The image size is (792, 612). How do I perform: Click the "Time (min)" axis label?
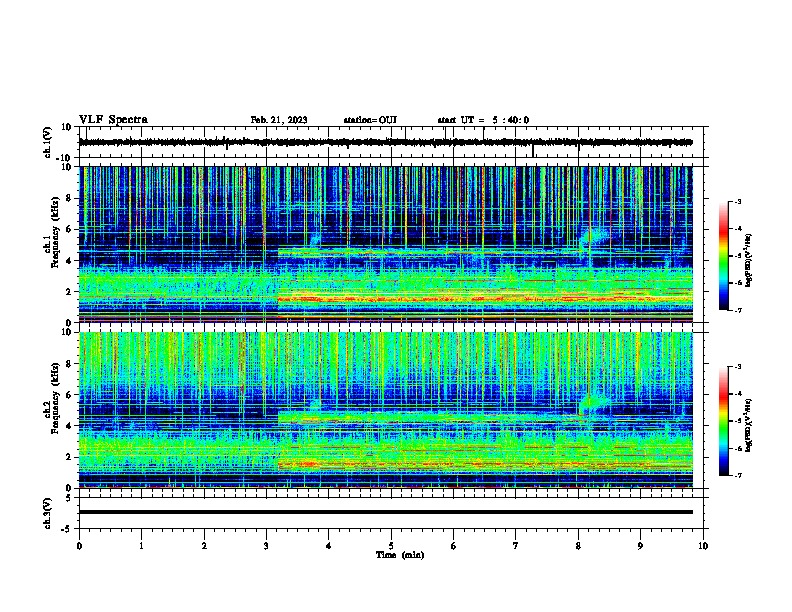[400, 555]
